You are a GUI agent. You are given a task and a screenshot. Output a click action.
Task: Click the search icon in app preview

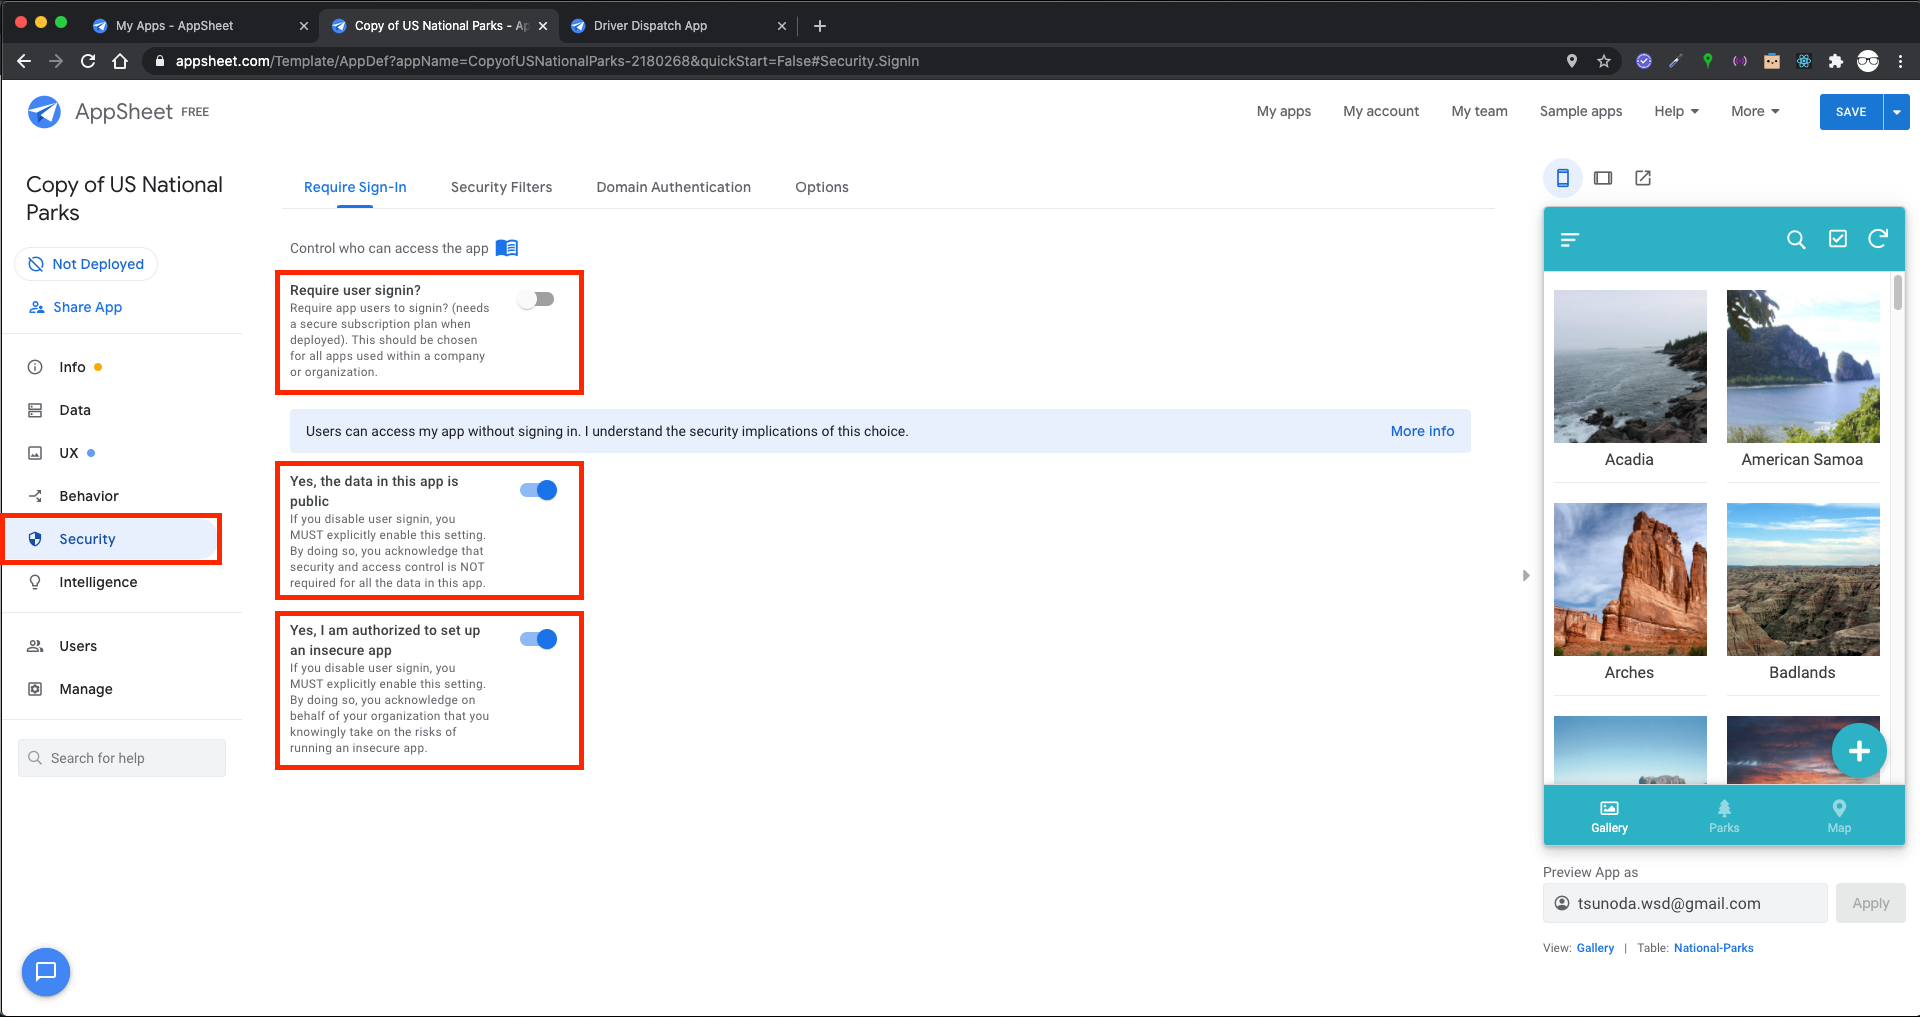pyautogui.click(x=1796, y=239)
